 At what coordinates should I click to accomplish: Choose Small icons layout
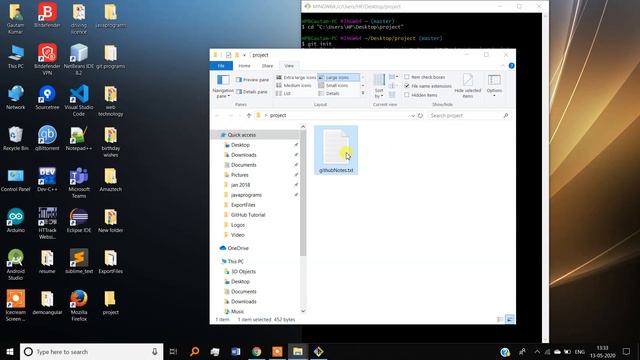333,85
